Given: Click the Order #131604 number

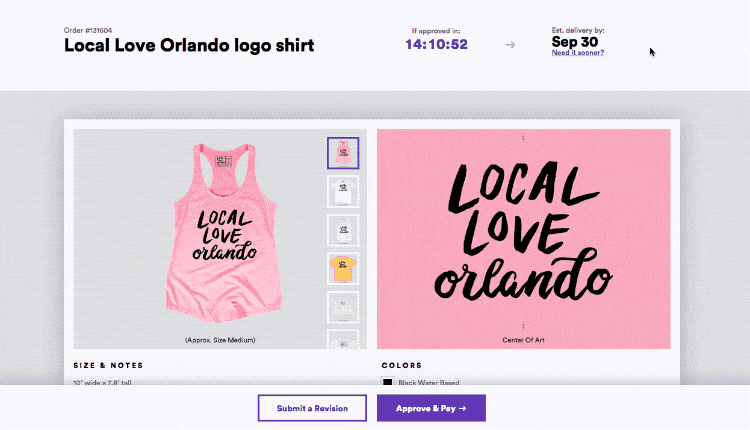Looking at the screenshot, I should pyautogui.click(x=88, y=30).
